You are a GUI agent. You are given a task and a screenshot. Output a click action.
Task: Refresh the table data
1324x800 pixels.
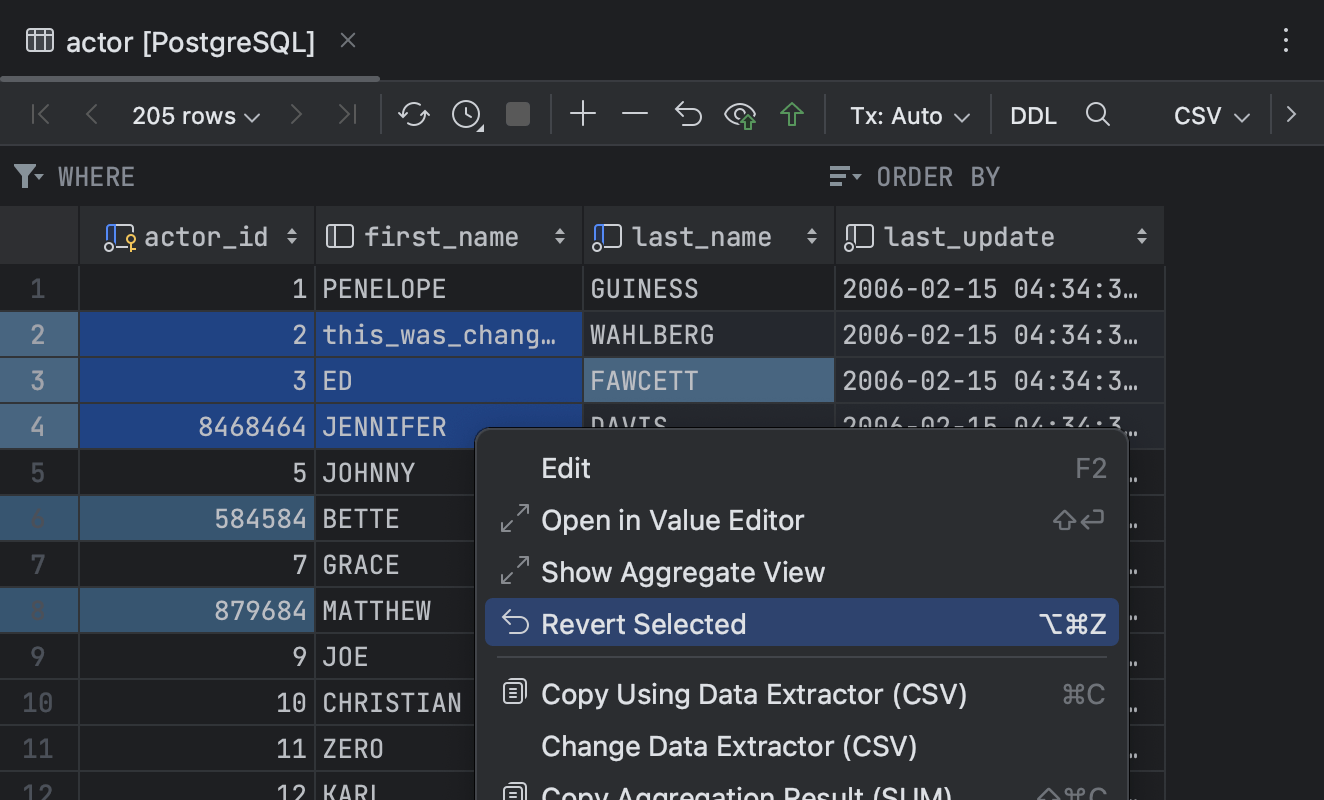(x=413, y=114)
